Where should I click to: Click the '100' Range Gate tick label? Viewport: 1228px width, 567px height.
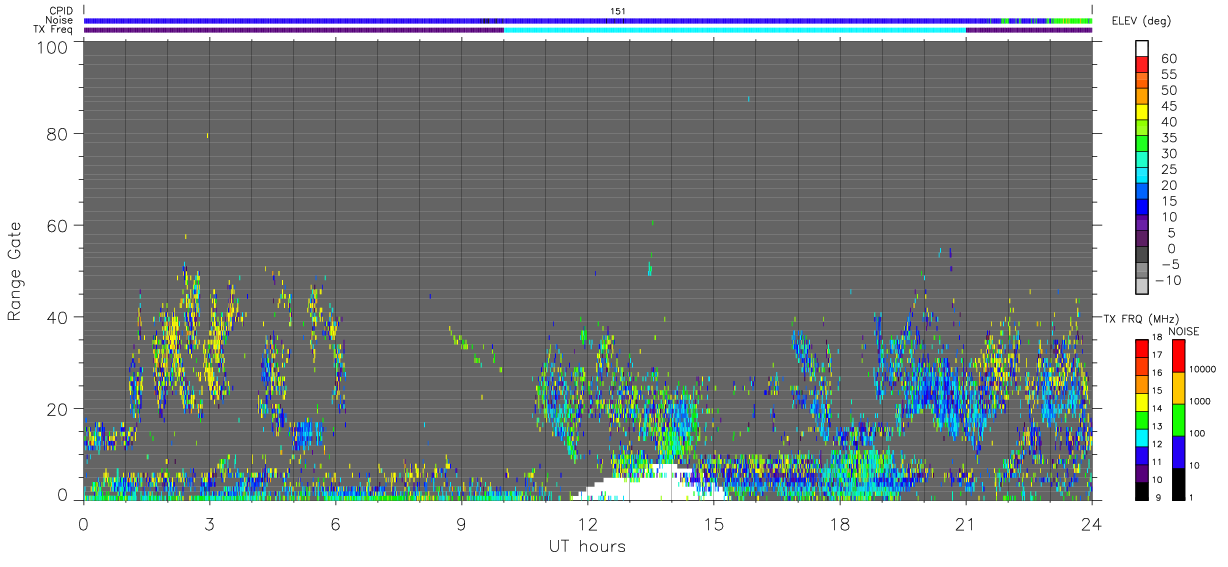click(52, 47)
